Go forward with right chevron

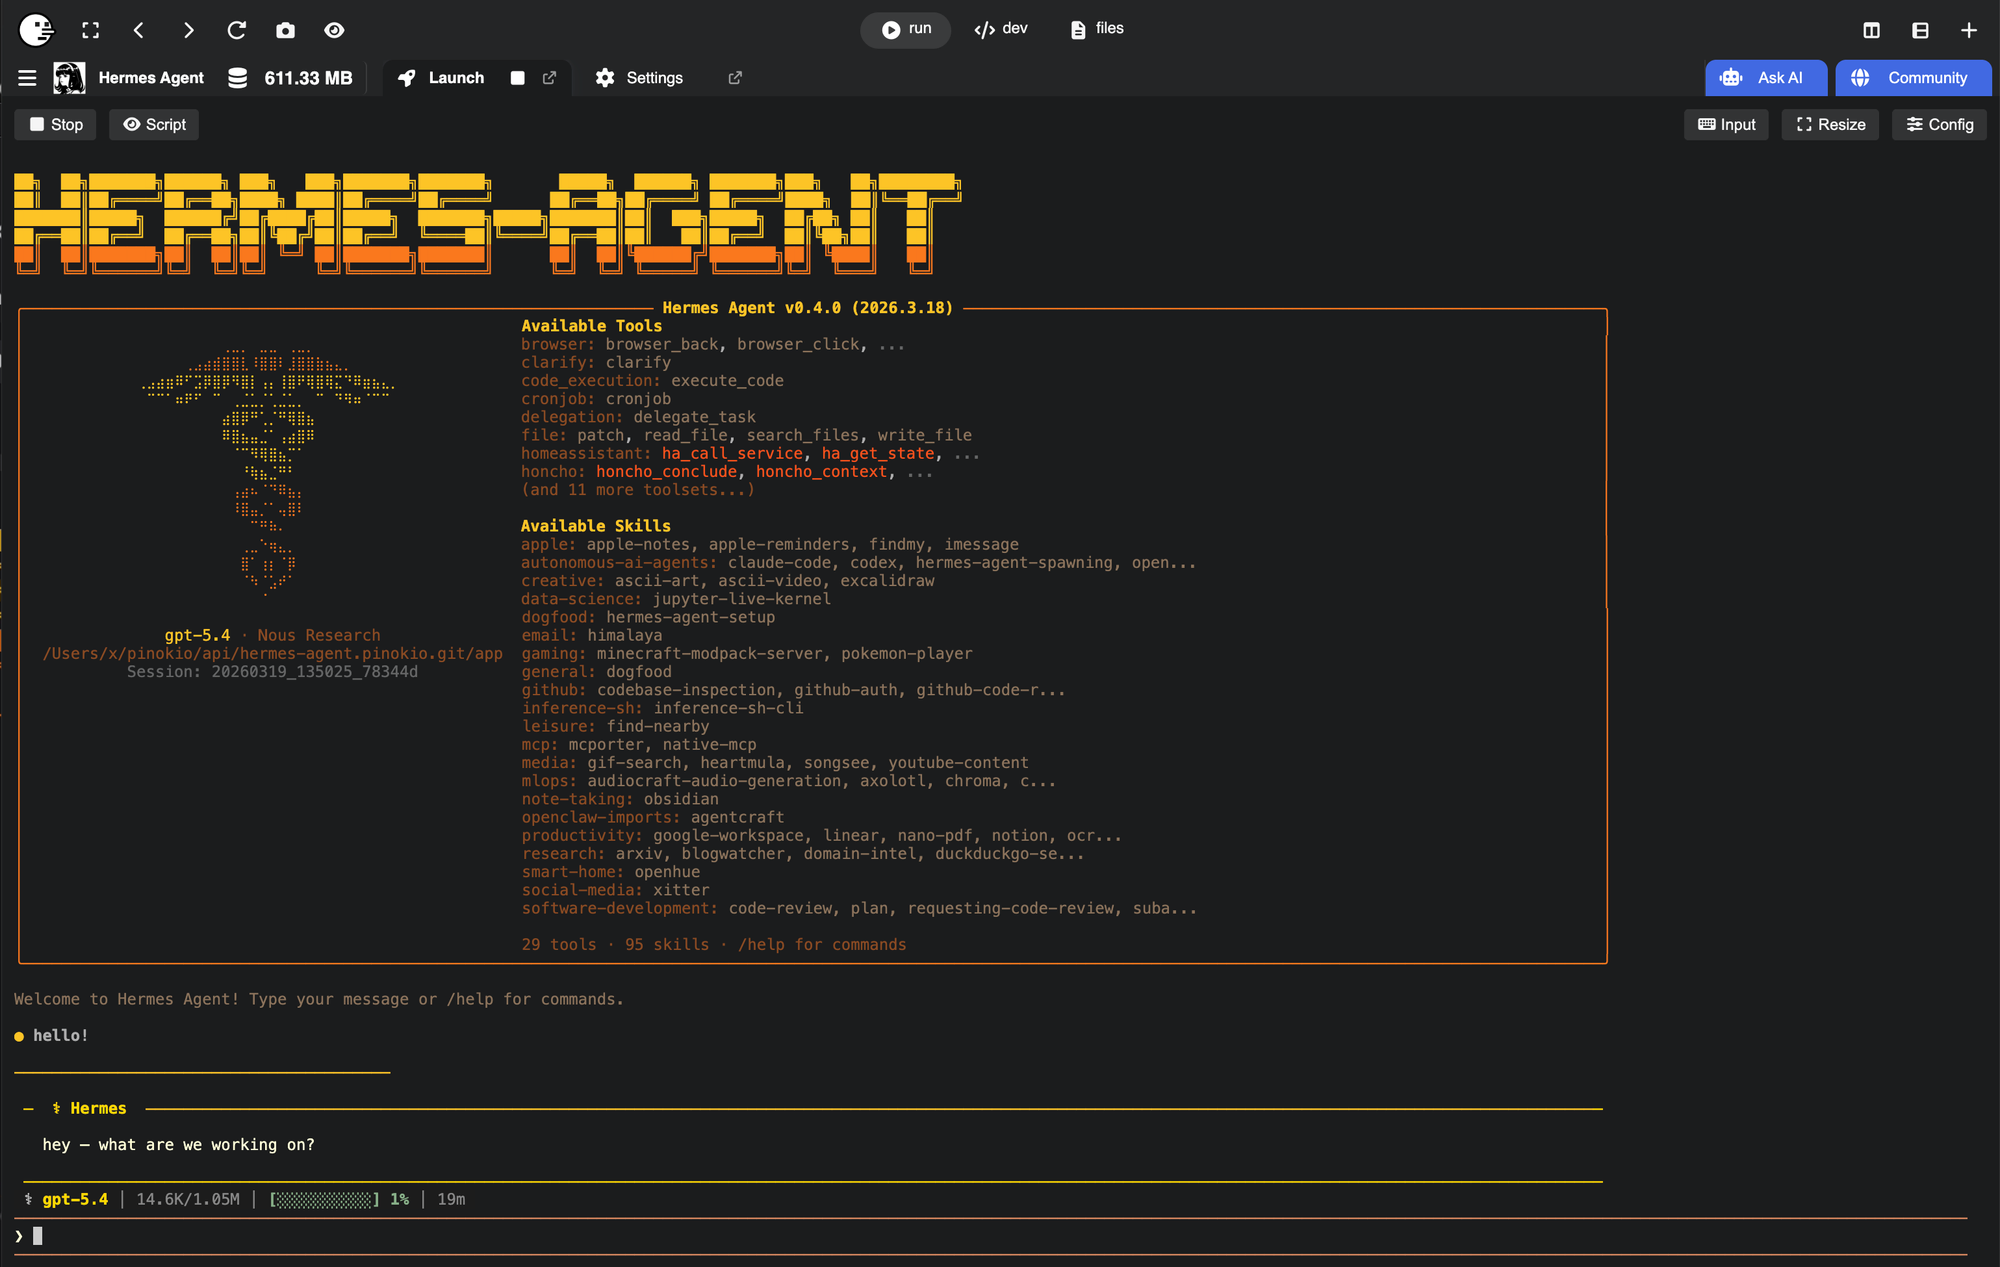tap(188, 30)
